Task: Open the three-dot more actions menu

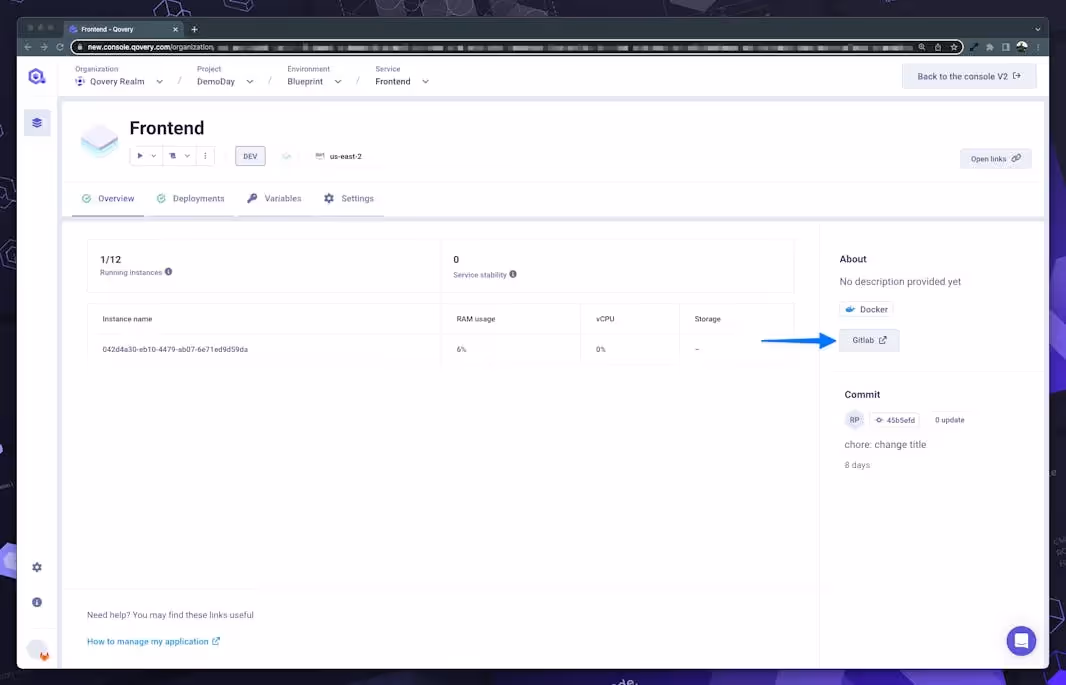Action: click(x=205, y=156)
